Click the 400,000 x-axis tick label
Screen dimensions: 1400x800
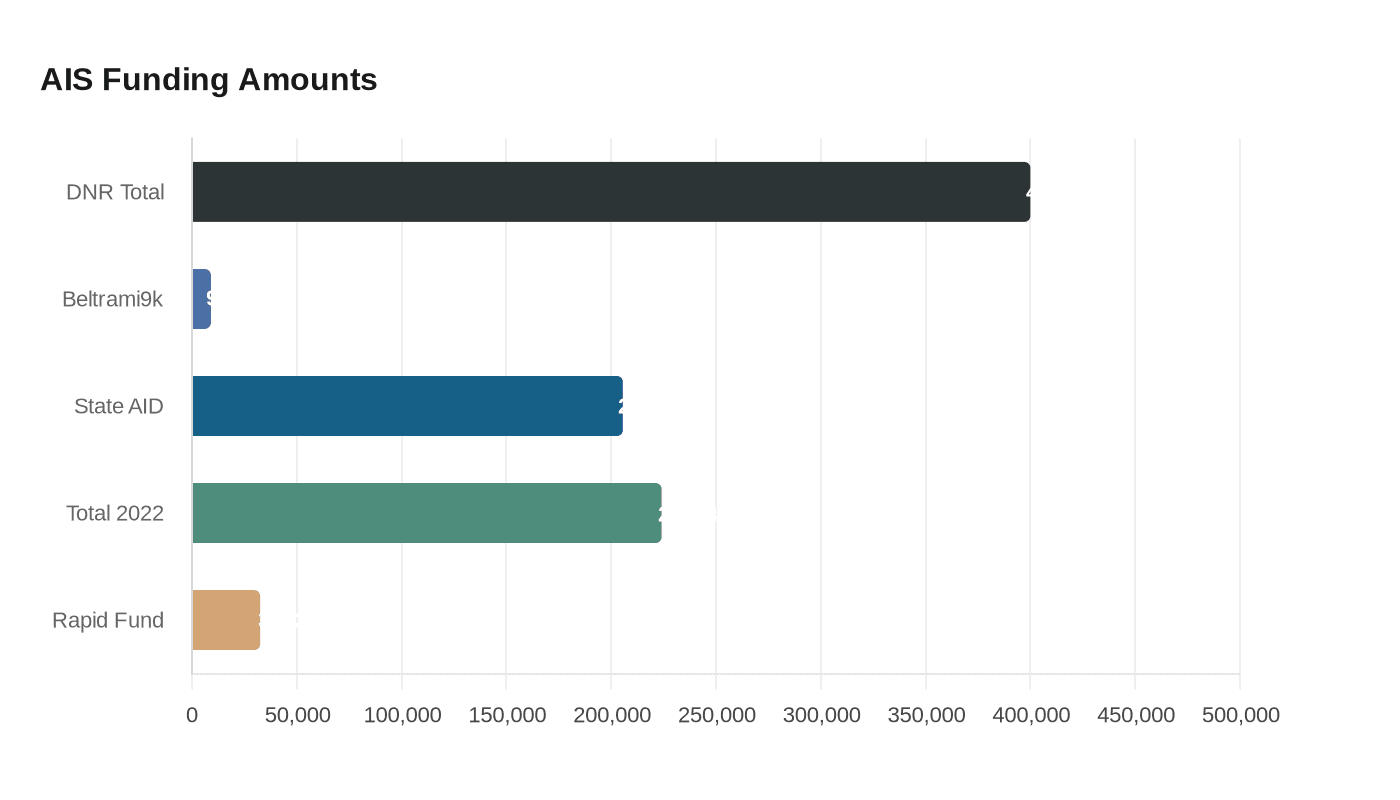click(1030, 715)
